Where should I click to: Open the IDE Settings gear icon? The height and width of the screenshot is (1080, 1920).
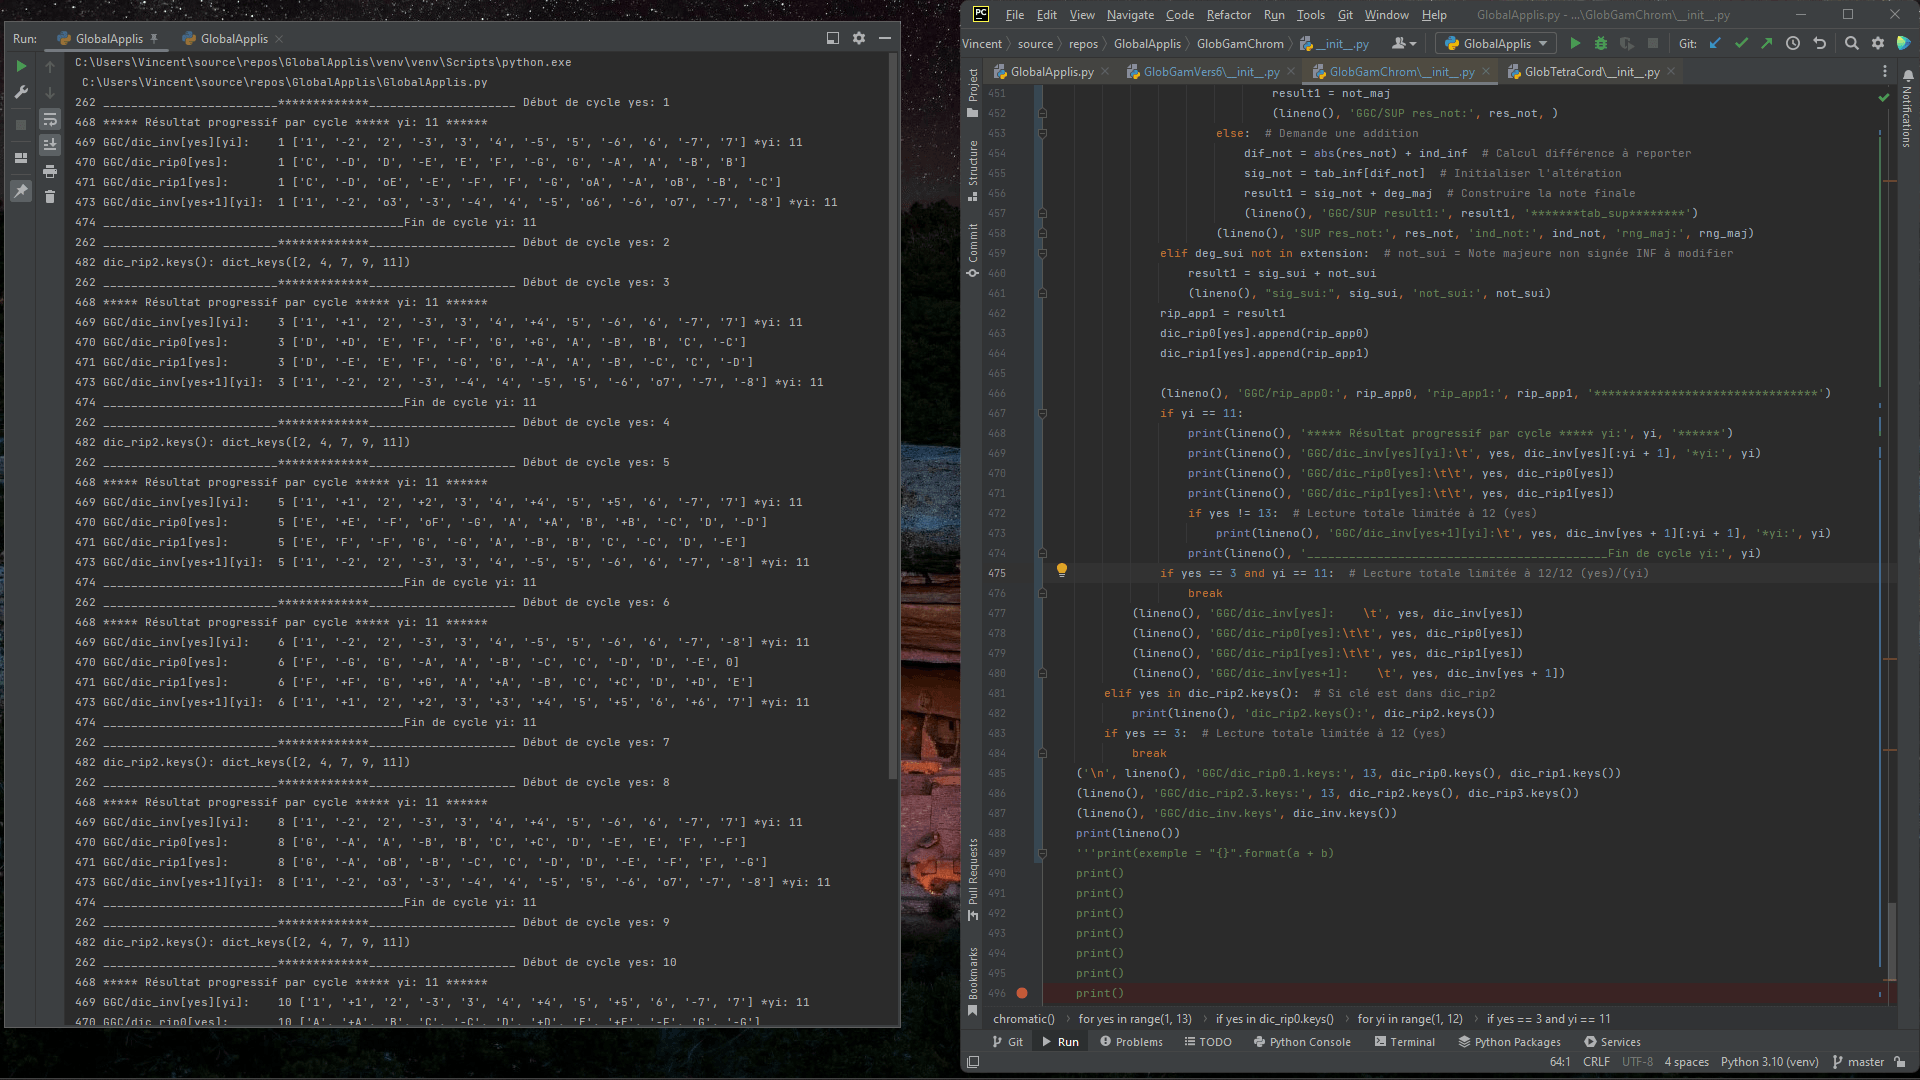pyautogui.click(x=1878, y=43)
